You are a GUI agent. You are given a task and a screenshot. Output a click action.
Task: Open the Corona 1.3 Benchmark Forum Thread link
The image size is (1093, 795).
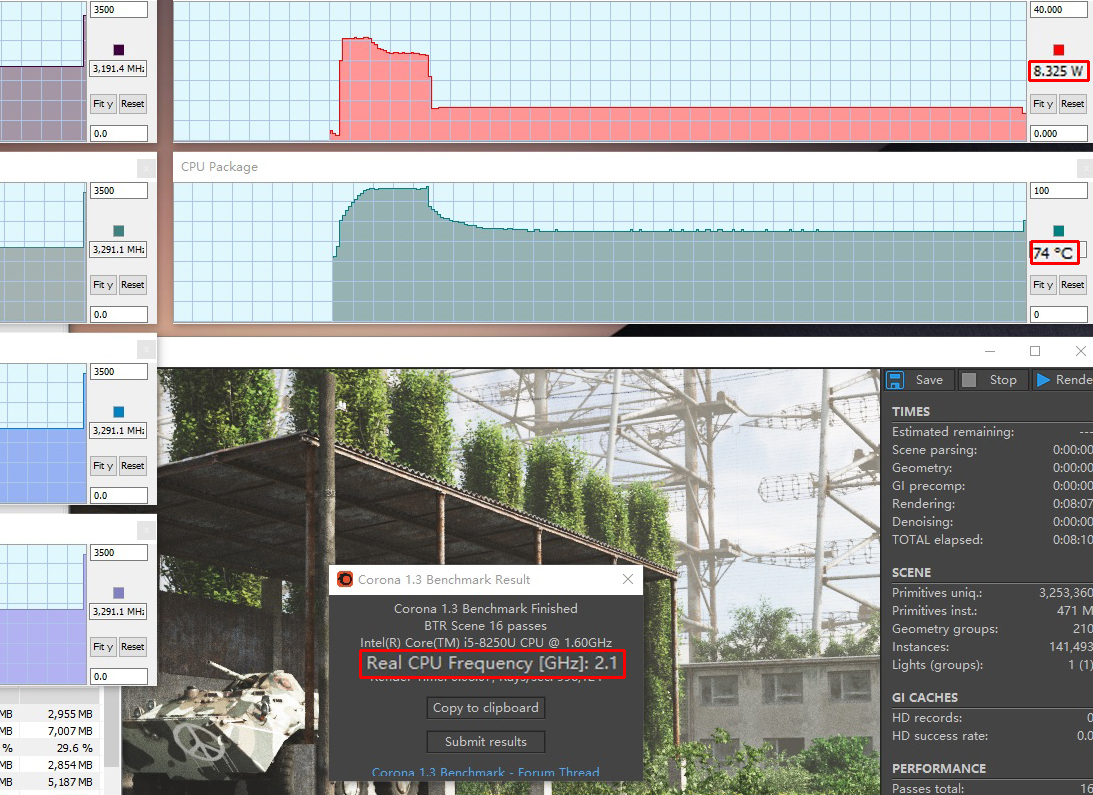click(x=486, y=773)
